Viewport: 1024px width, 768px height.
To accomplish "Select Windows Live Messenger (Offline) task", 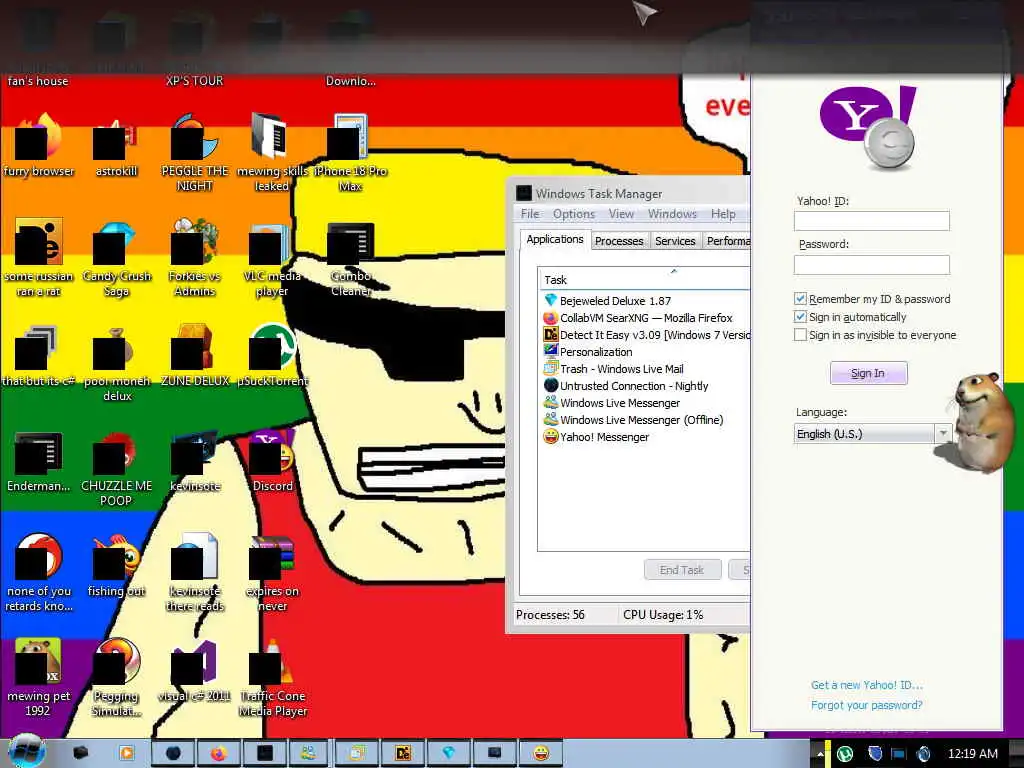I will (646, 419).
